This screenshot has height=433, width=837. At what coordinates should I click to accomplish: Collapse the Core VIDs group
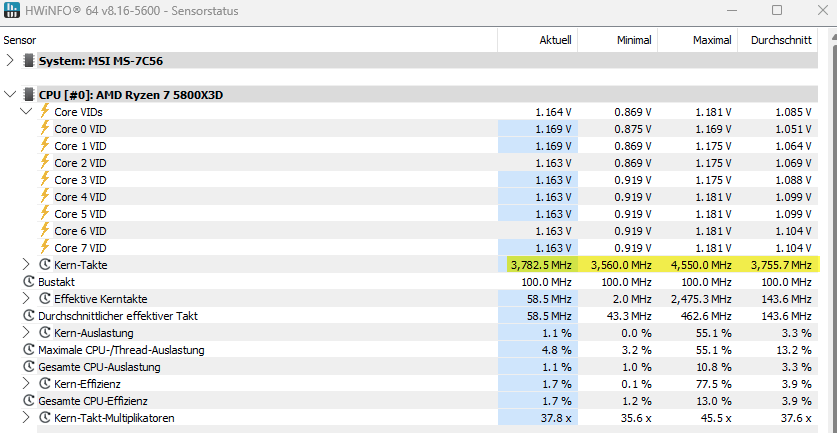click(26, 112)
